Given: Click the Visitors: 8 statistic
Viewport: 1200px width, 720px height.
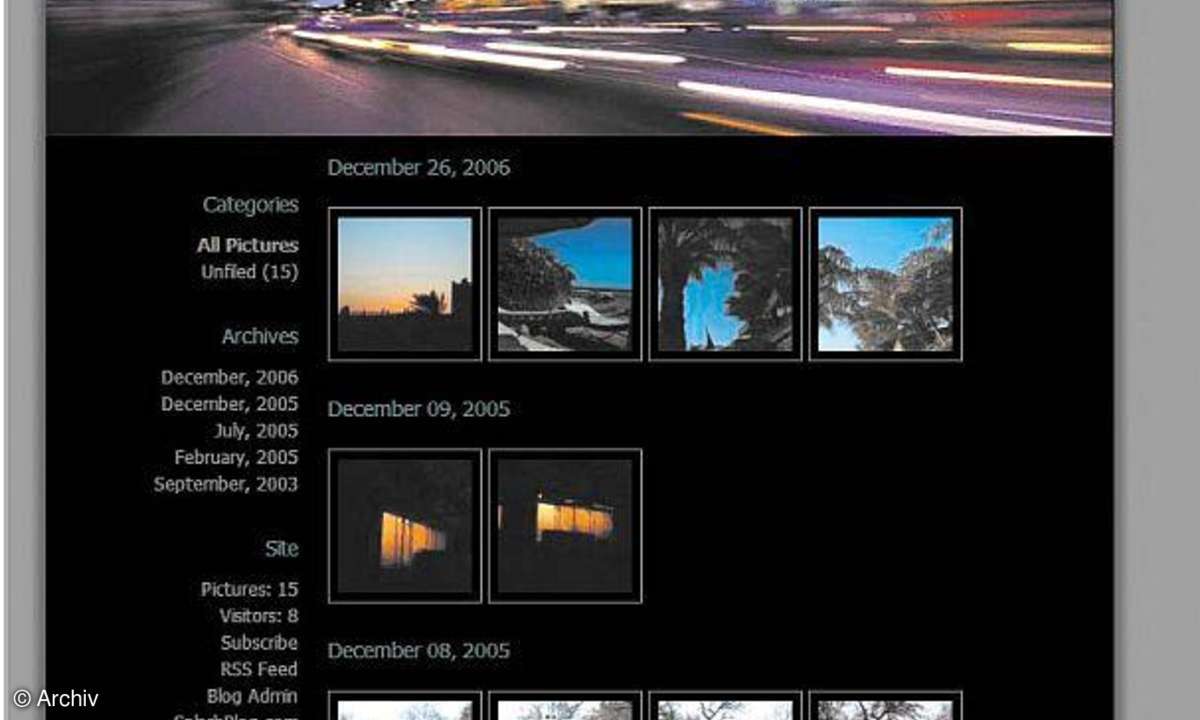Looking at the screenshot, I should tap(258, 616).
